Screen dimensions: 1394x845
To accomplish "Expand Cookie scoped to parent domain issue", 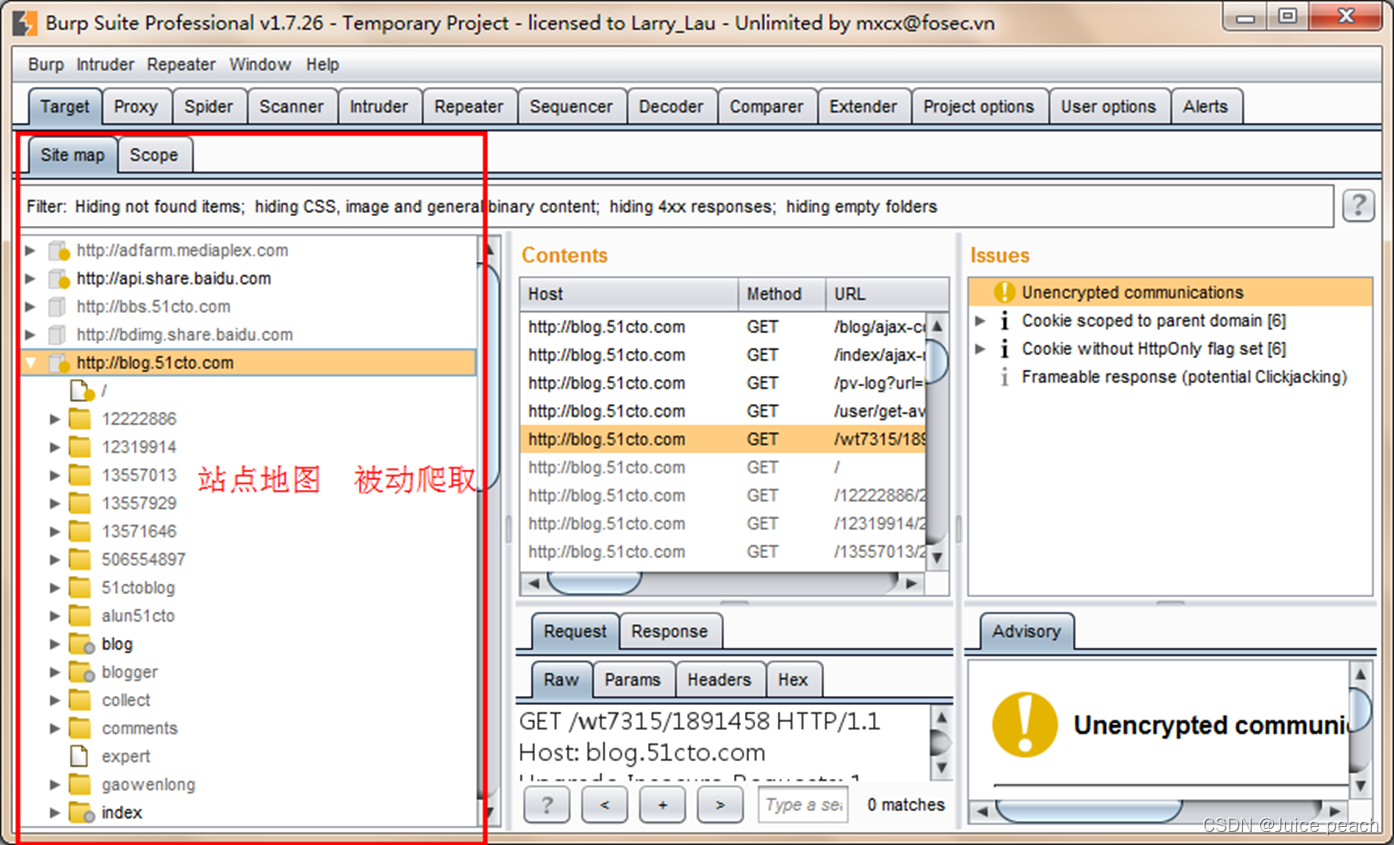I will [x=981, y=321].
